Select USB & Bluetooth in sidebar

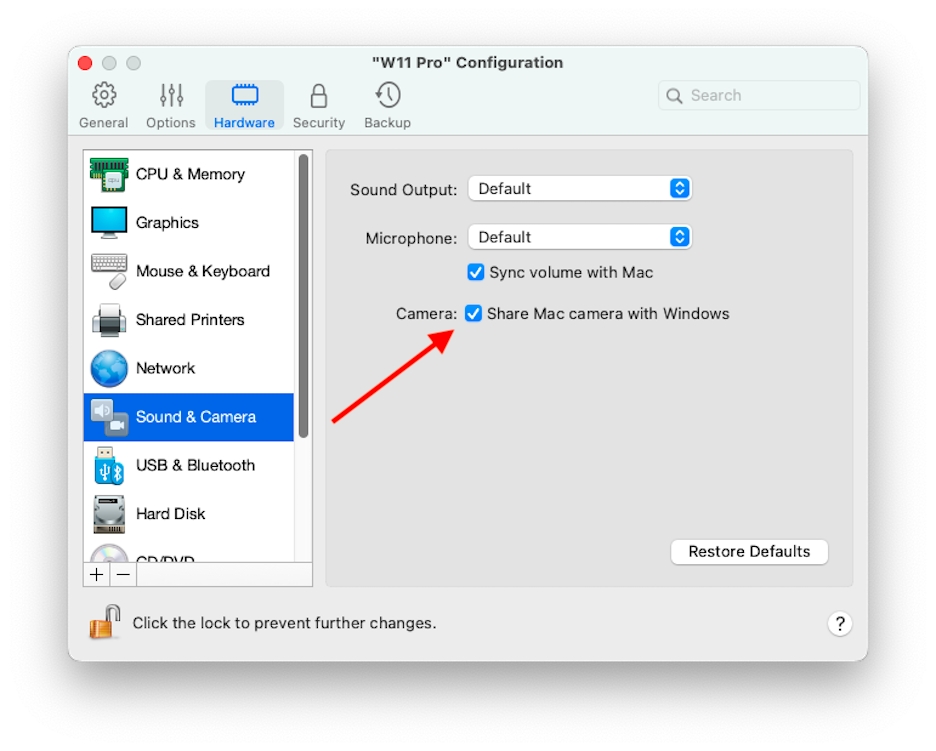[x=195, y=465]
